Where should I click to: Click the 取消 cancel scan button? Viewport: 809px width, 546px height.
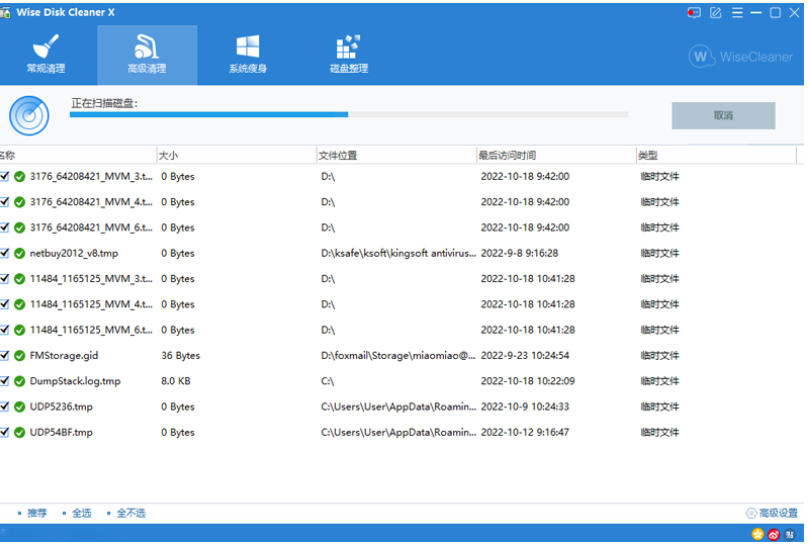point(723,116)
